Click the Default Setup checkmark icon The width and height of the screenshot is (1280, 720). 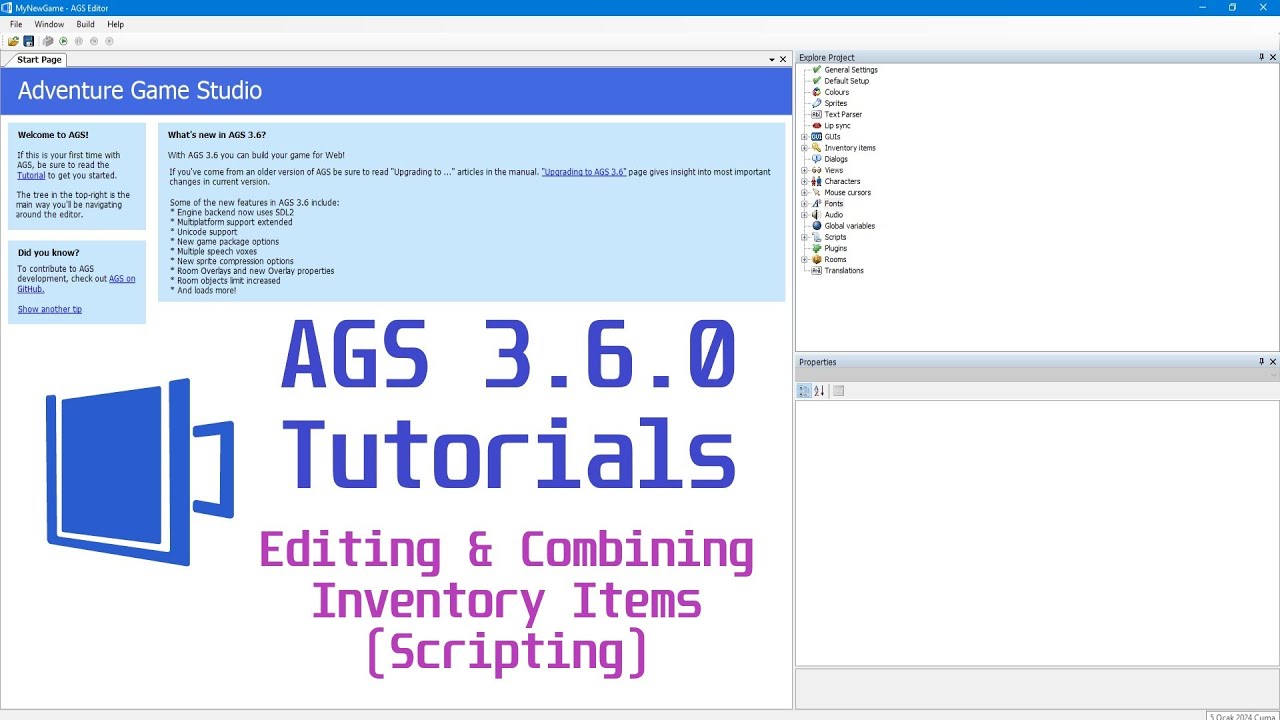[816, 81]
